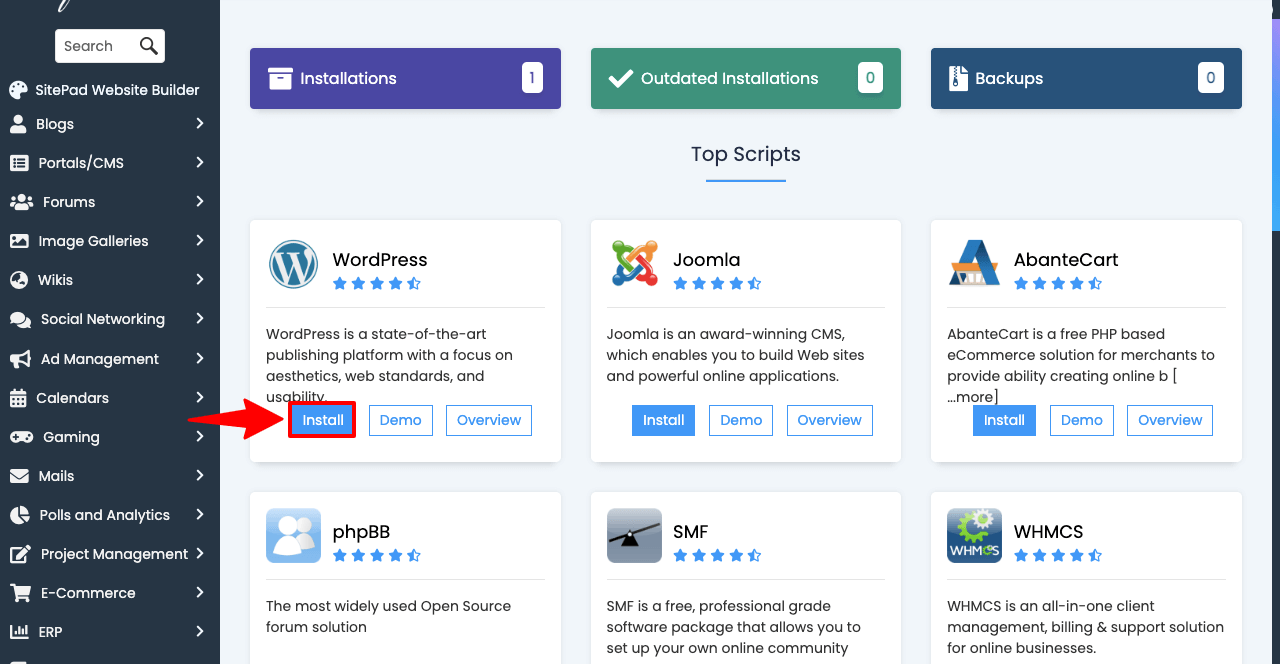Image resolution: width=1280 pixels, height=664 pixels.
Task: View the AbanteCart Overview
Action: pyautogui.click(x=1170, y=420)
